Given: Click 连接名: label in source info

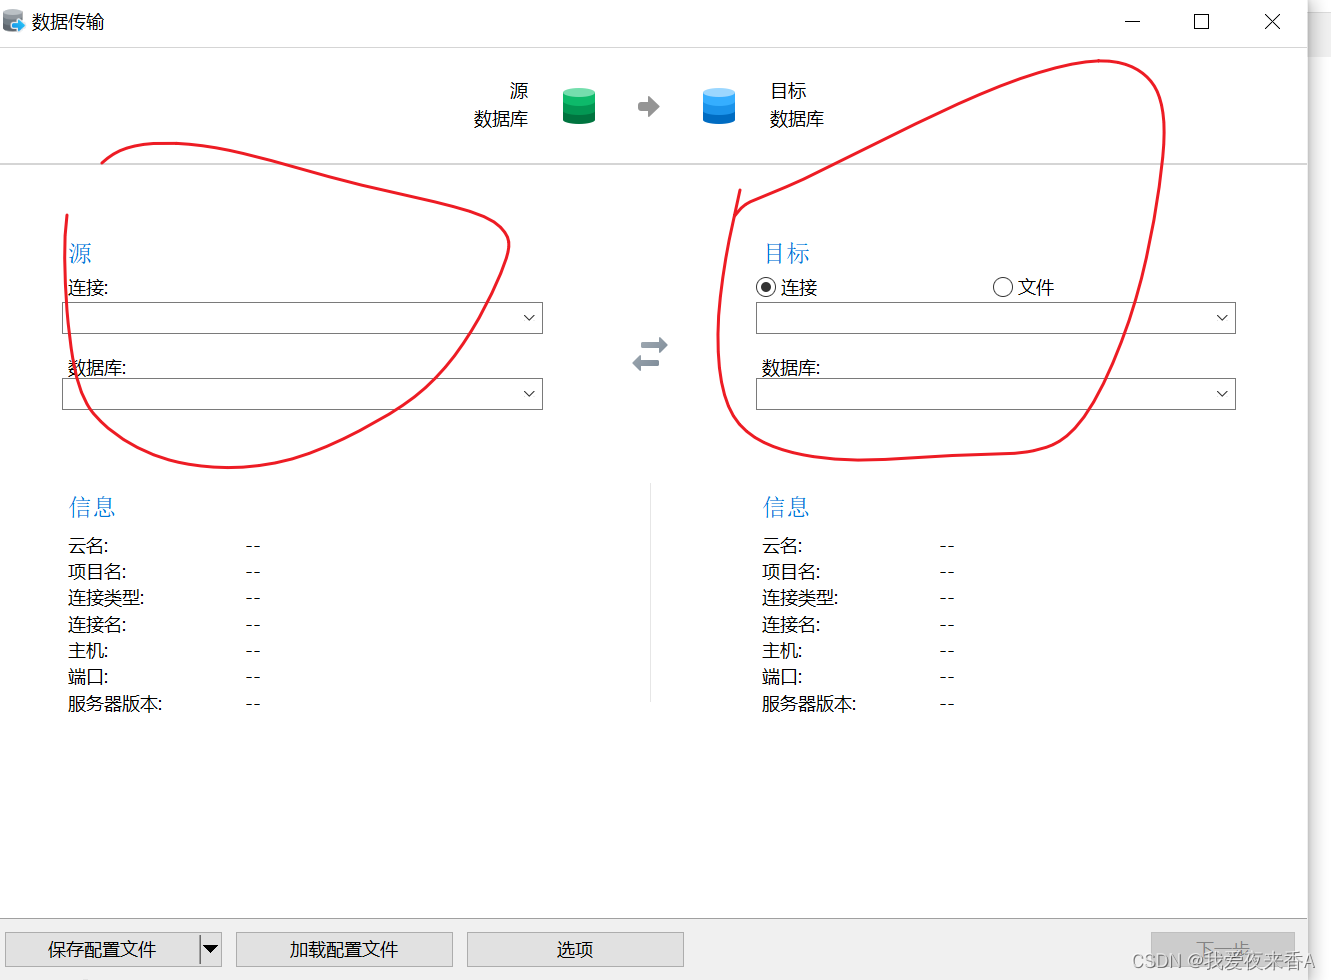Looking at the screenshot, I should [x=97, y=625].
